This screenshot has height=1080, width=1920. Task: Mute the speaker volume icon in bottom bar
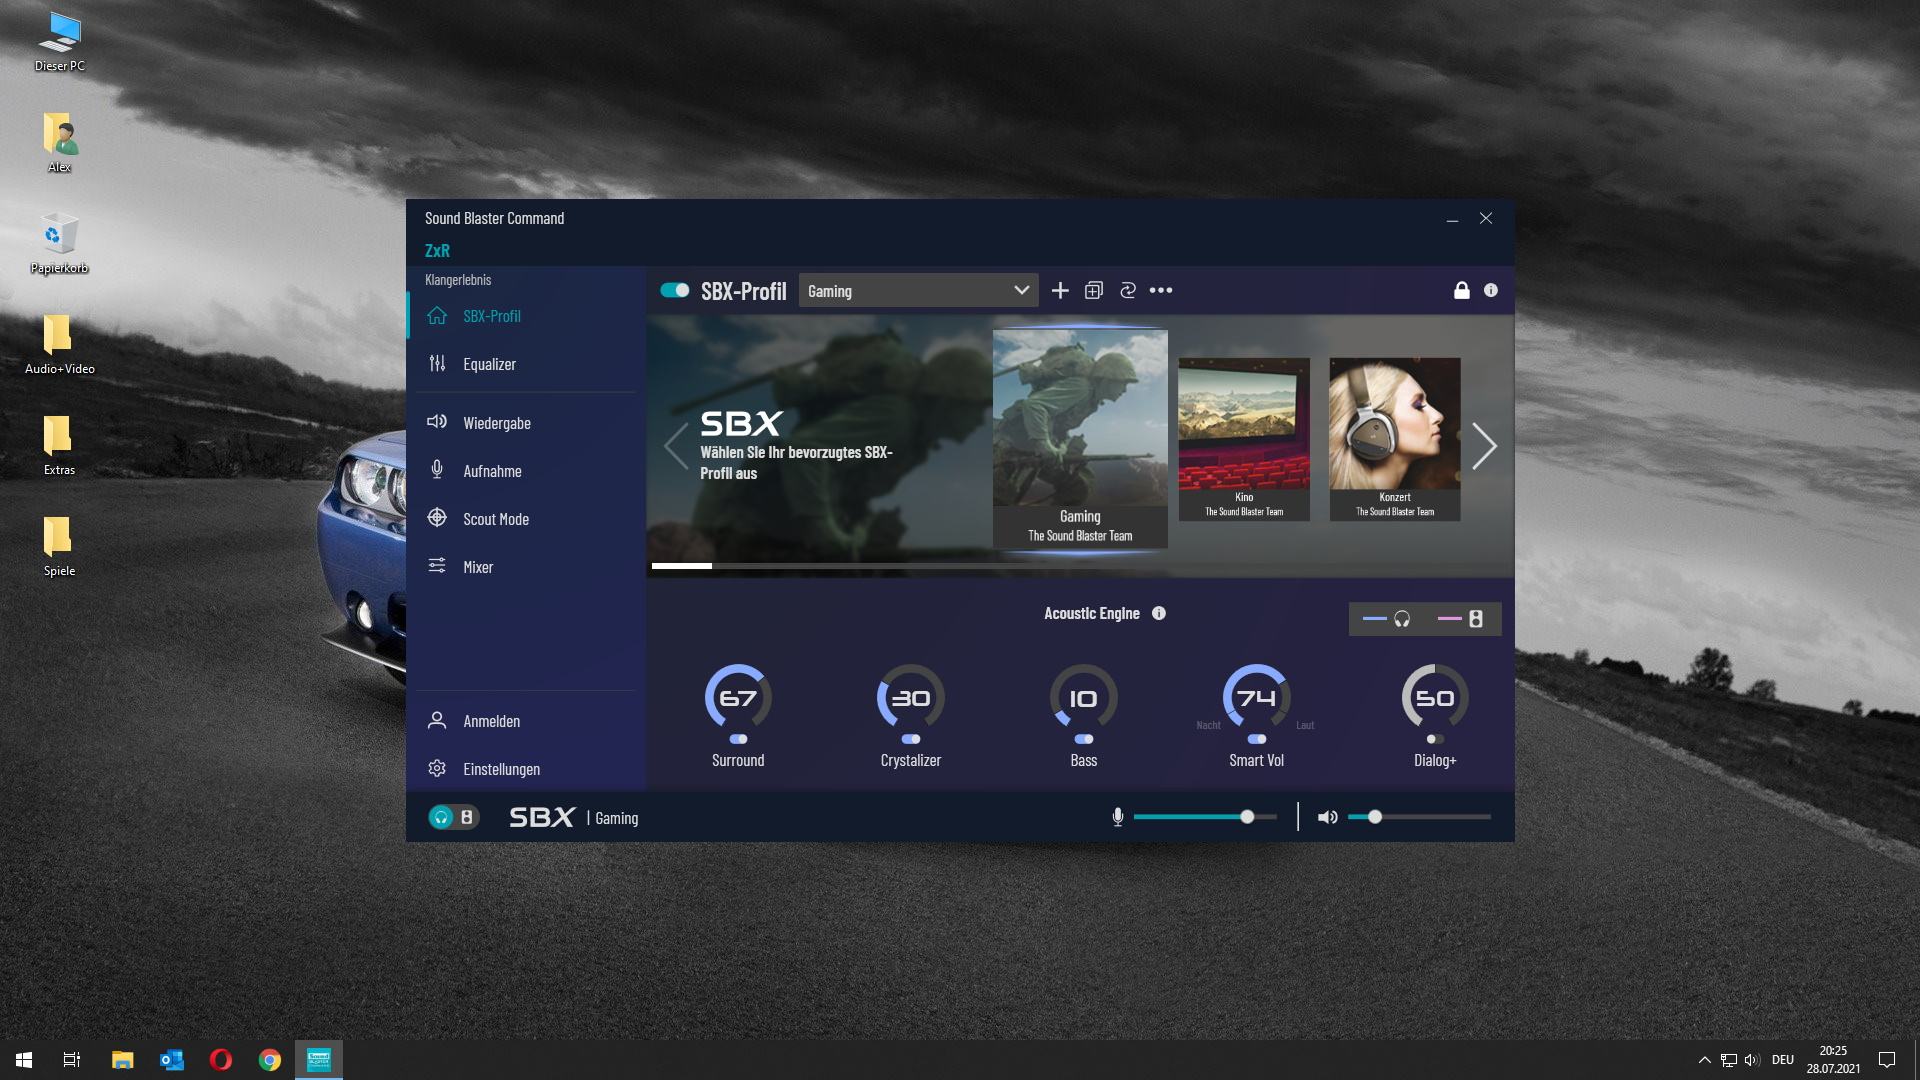1327,817
